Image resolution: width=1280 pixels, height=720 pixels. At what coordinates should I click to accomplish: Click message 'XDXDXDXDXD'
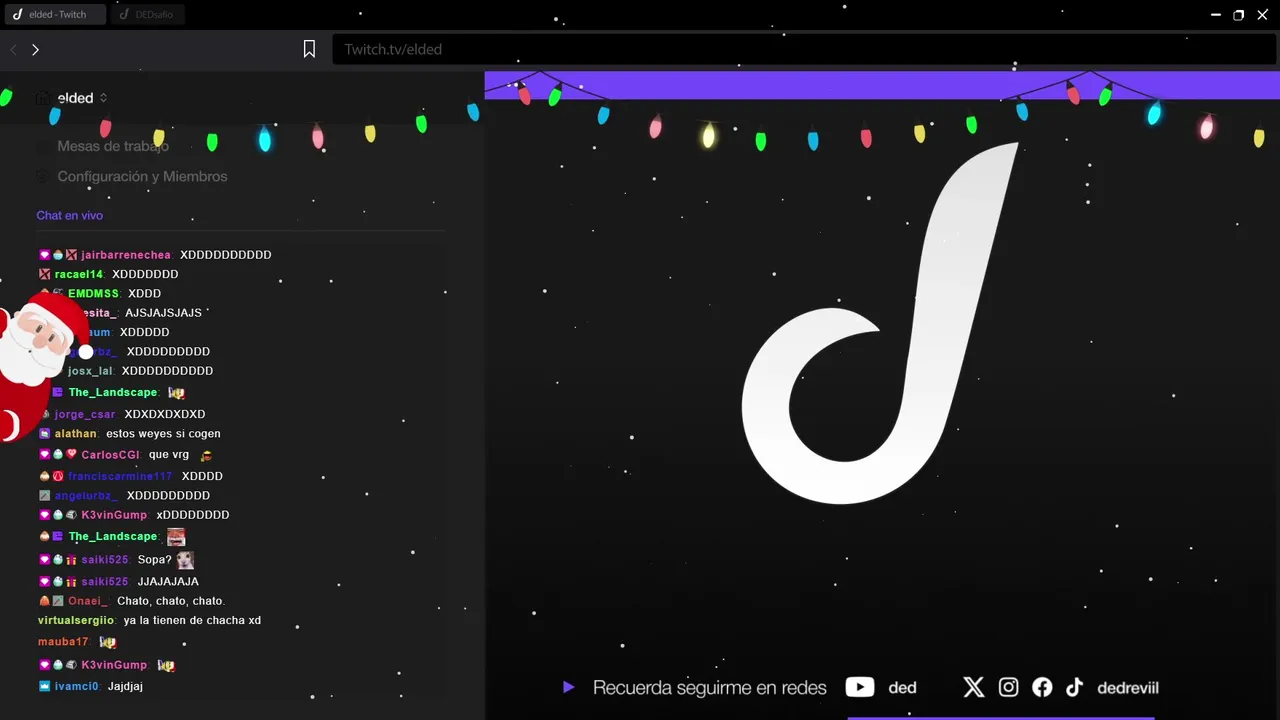[165, 414]
